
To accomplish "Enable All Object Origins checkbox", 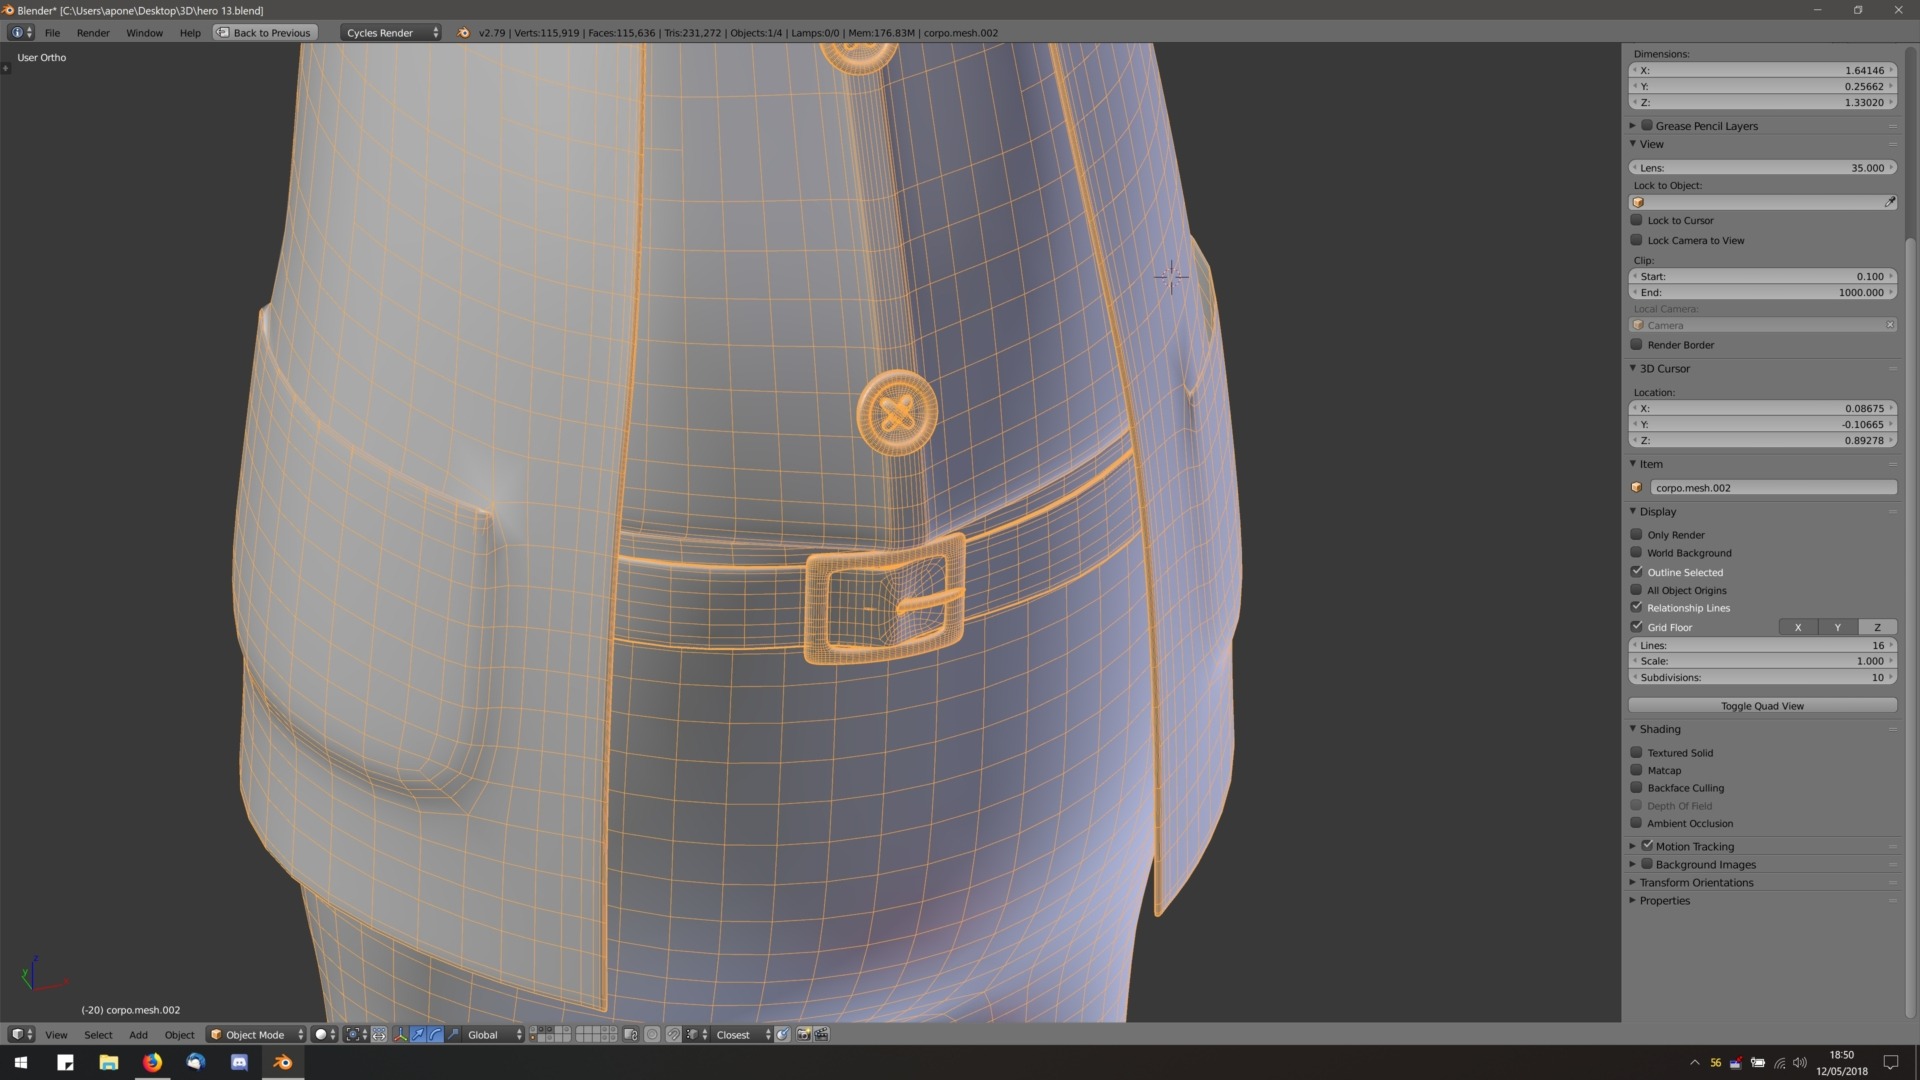I will click(1637, 590).
